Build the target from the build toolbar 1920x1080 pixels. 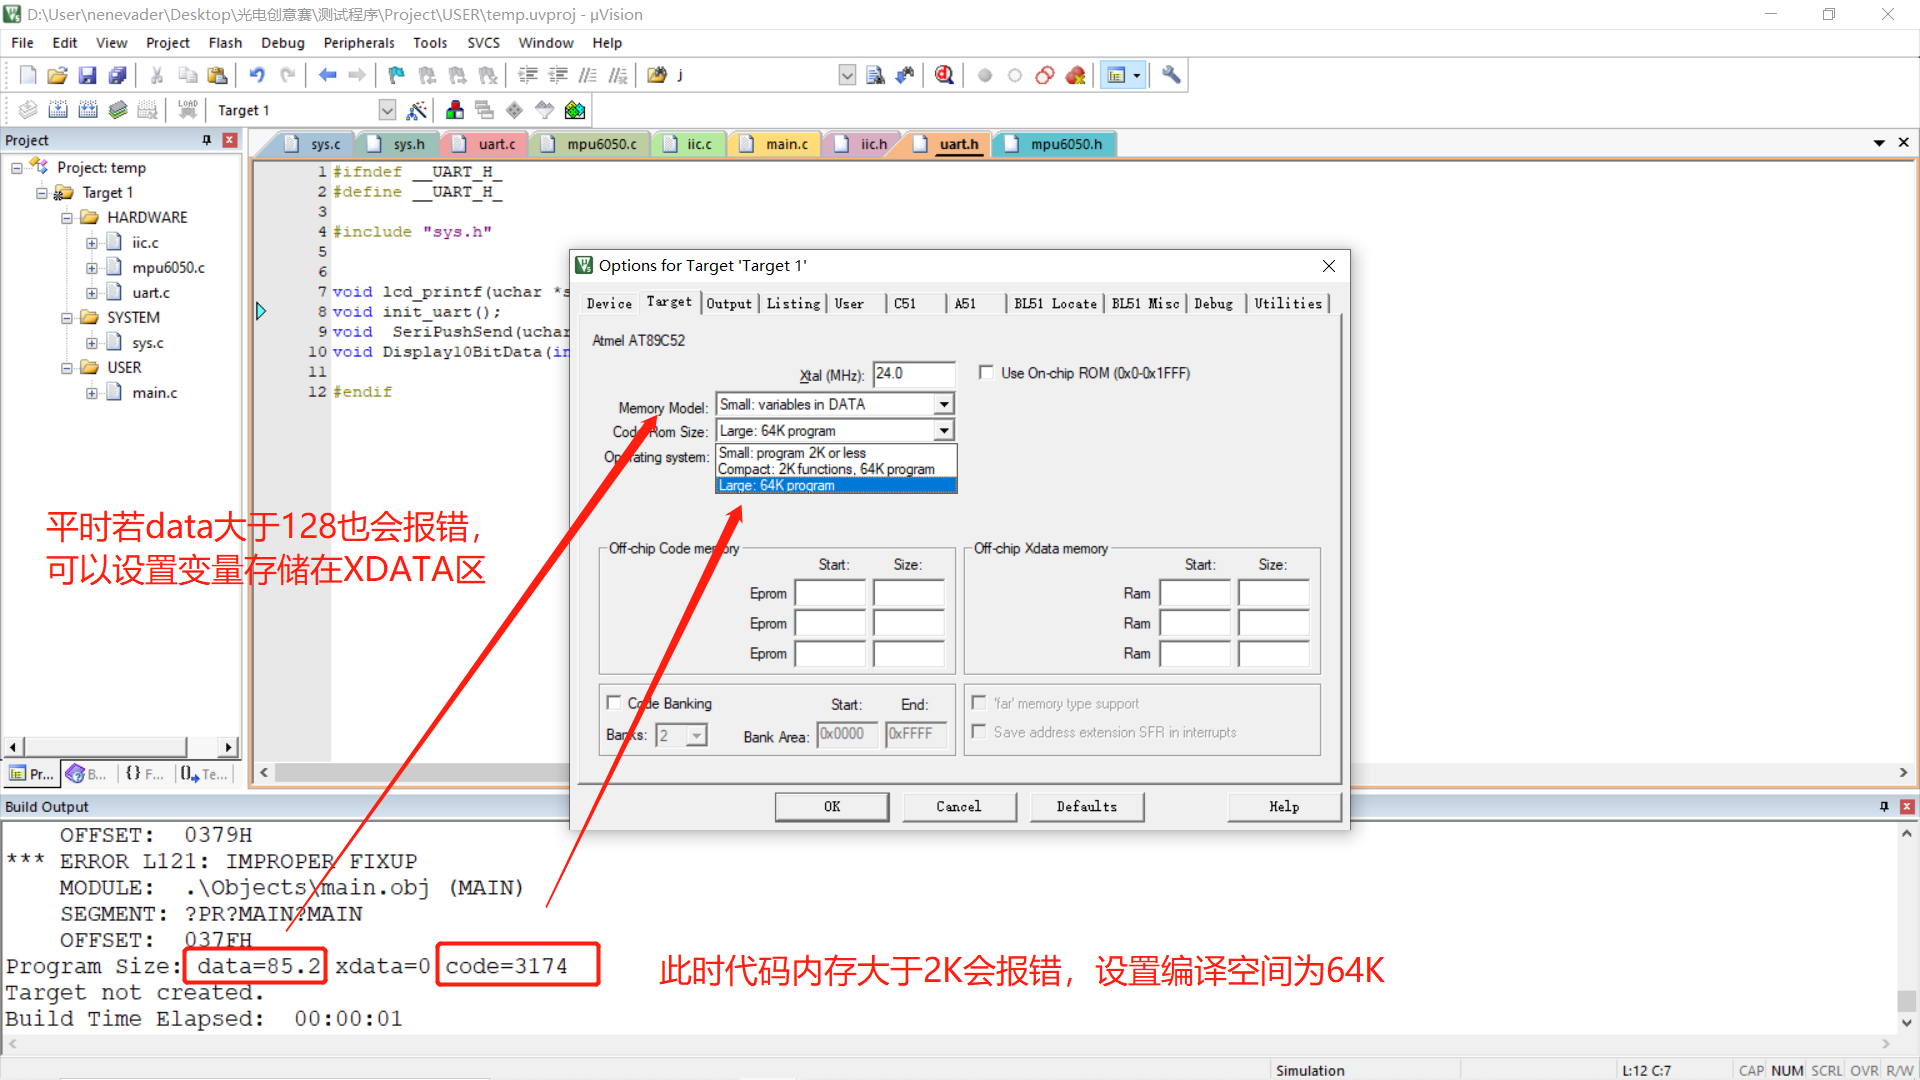click(x=58, y=110)
